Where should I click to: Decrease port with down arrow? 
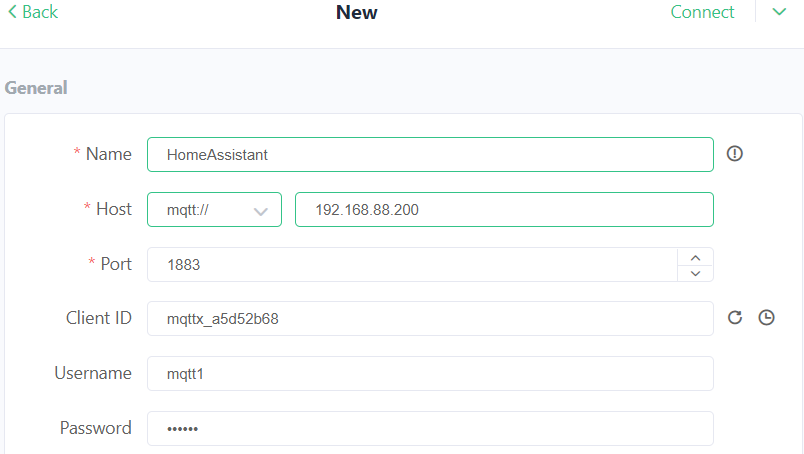click(695, 273)
